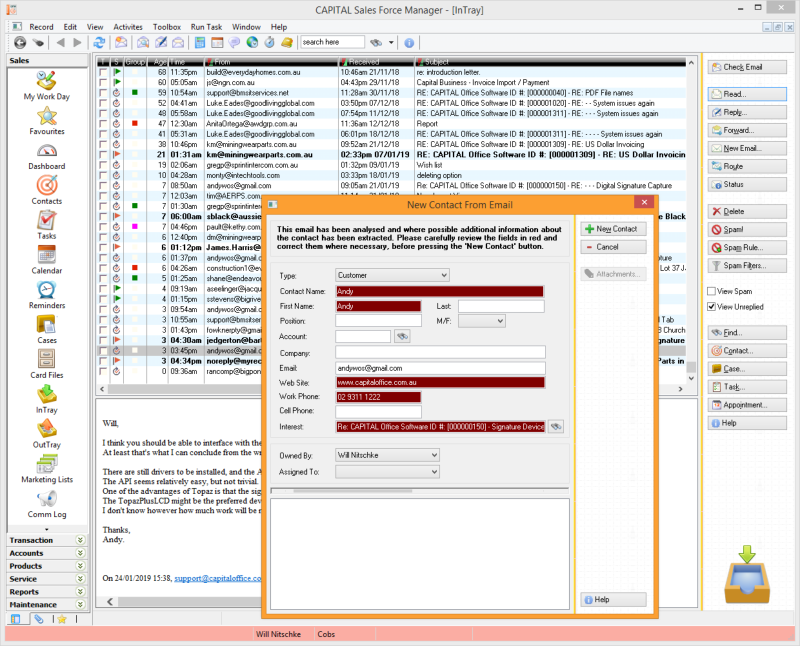Tick checkbox for support@bmsitservices.net row

click(x=104, y=93)
